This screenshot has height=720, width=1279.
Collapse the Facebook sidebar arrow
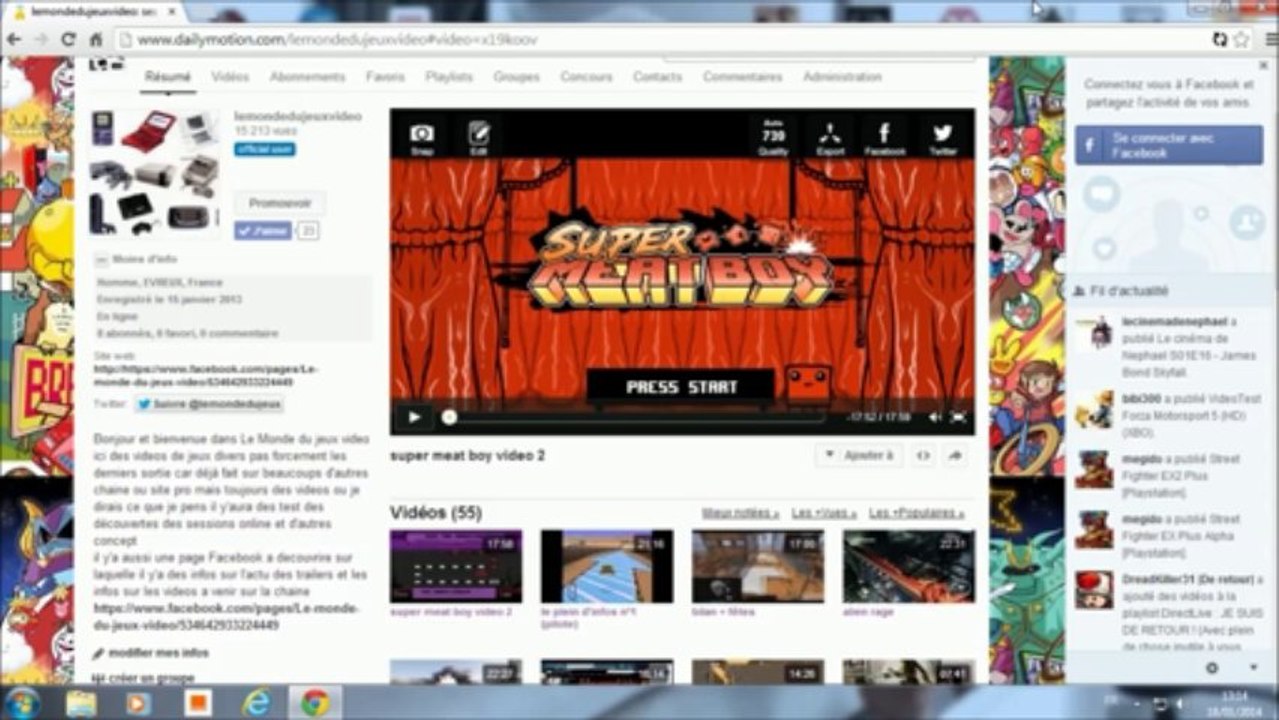(x=1253, y=668)
